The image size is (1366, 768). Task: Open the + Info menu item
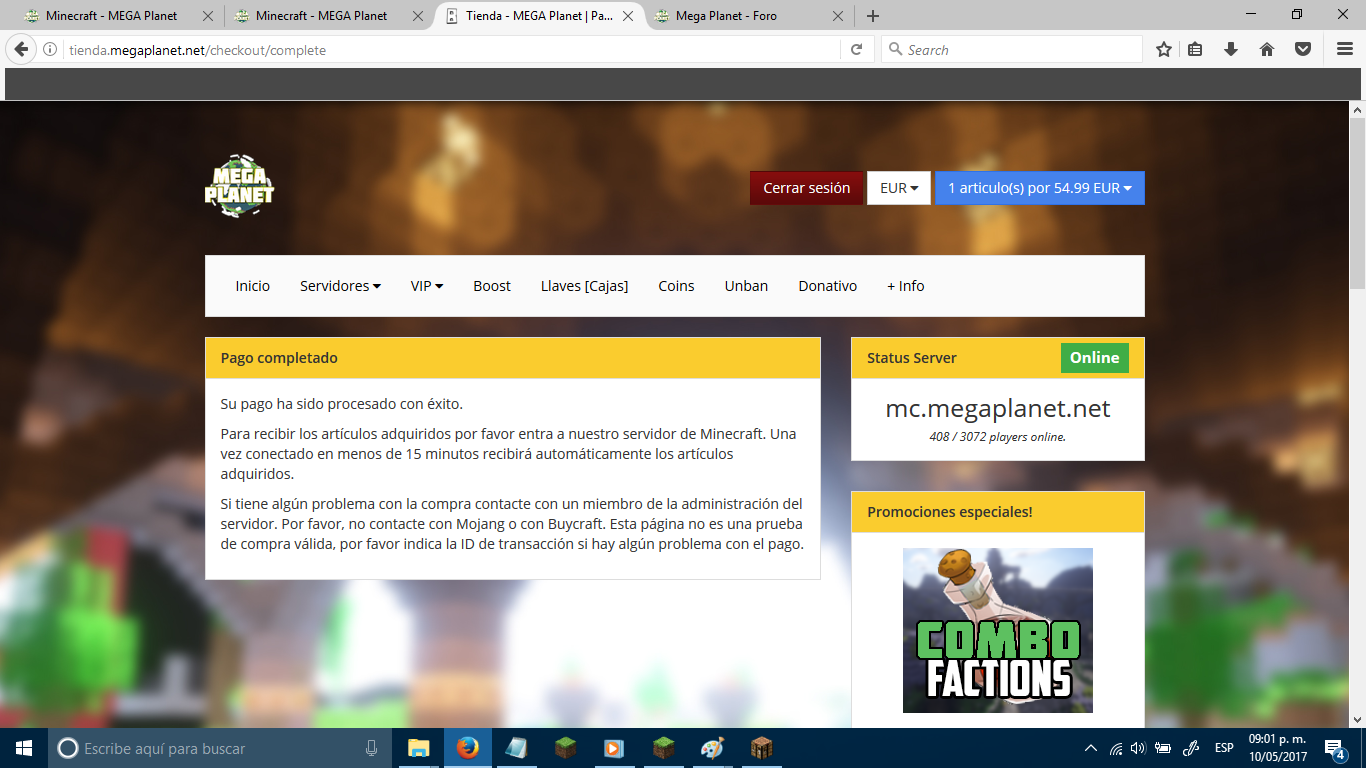pos(906,286)
